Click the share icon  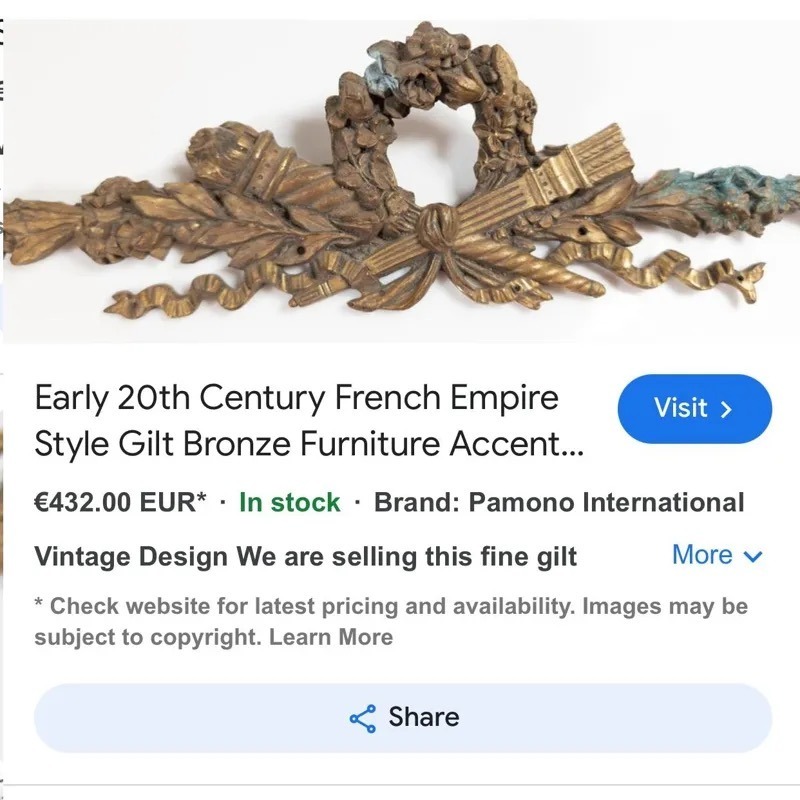coord(362,718)
